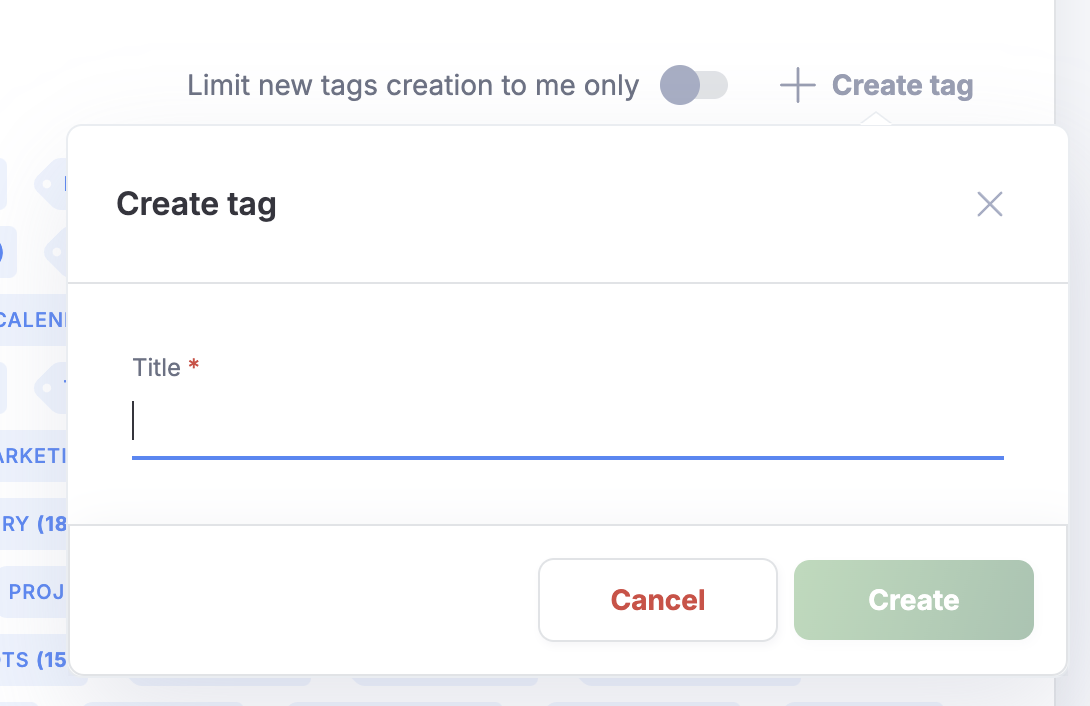Focus the Title input field
Image resolution: width=1090 pixels, height=706 pixels.
point(567,421)
